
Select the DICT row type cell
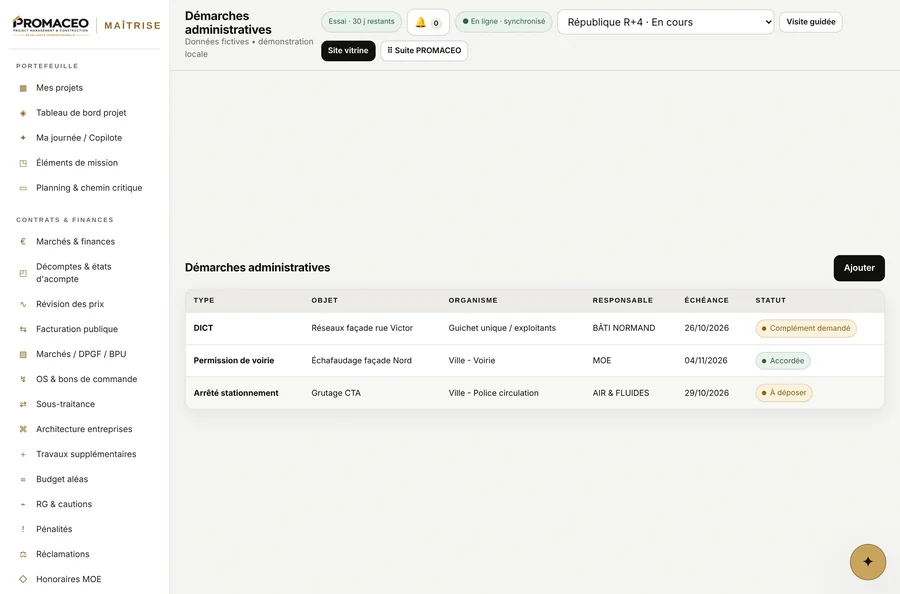[203, 328]
